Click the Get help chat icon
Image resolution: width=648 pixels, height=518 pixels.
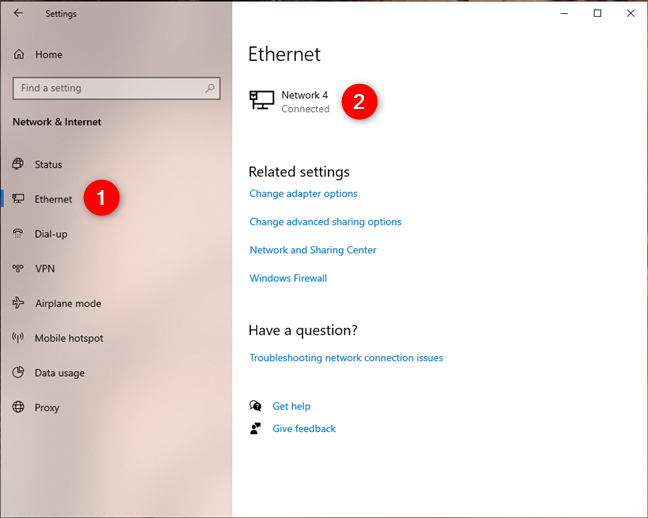(255, 406)
